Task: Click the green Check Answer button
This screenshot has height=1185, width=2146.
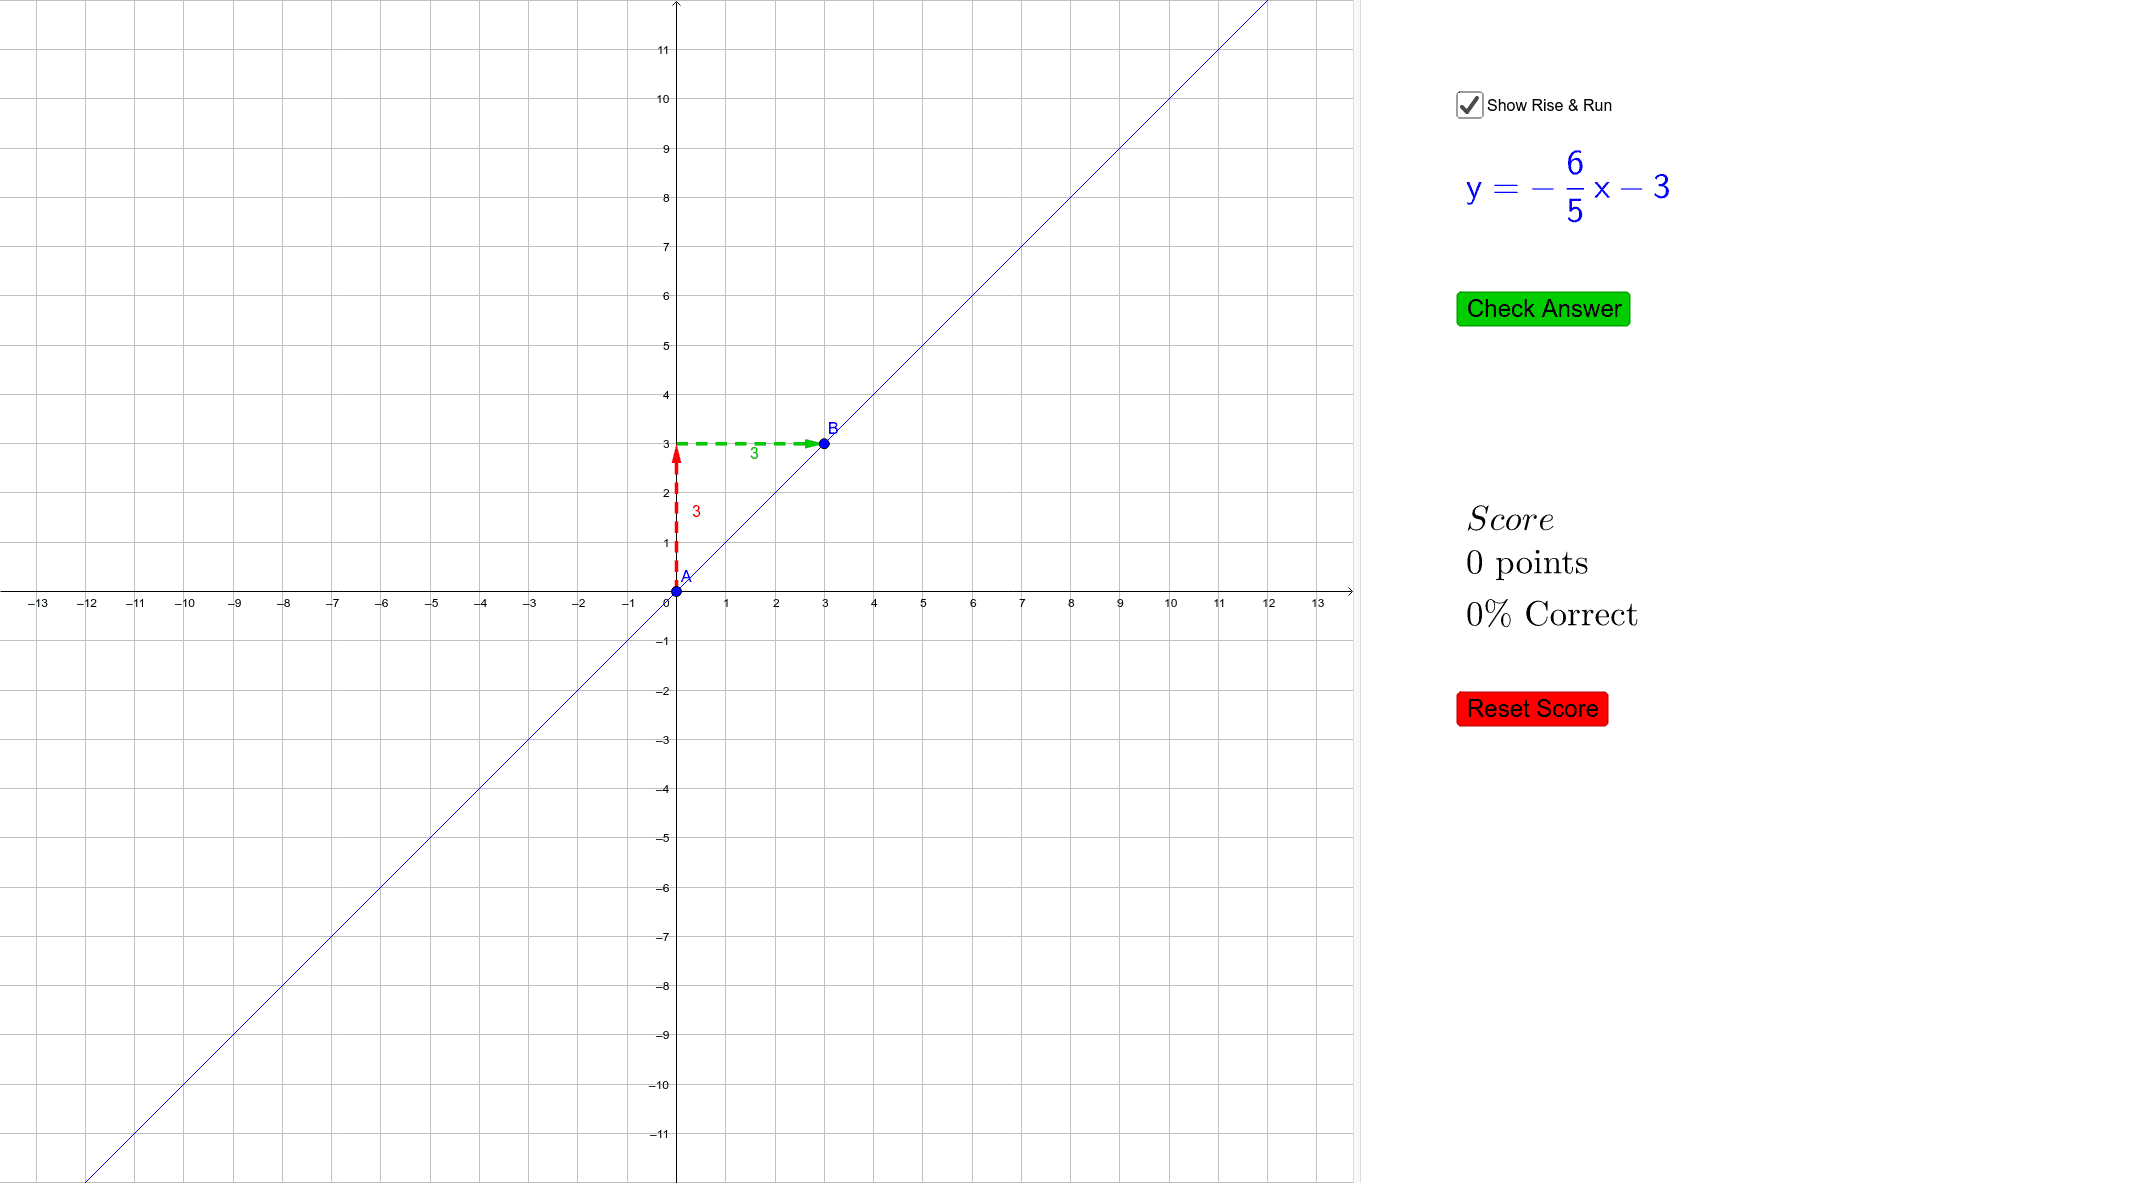Action: (x=1543, y=309)
